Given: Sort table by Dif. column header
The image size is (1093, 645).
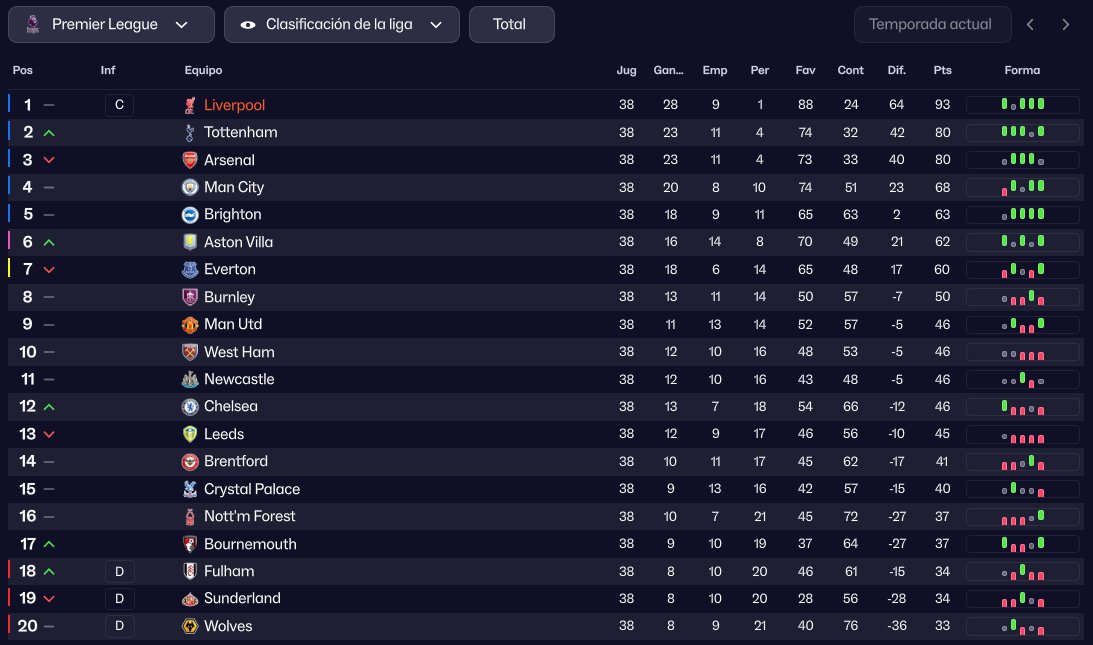Looking at the screenshot, I should pos(896,70).
